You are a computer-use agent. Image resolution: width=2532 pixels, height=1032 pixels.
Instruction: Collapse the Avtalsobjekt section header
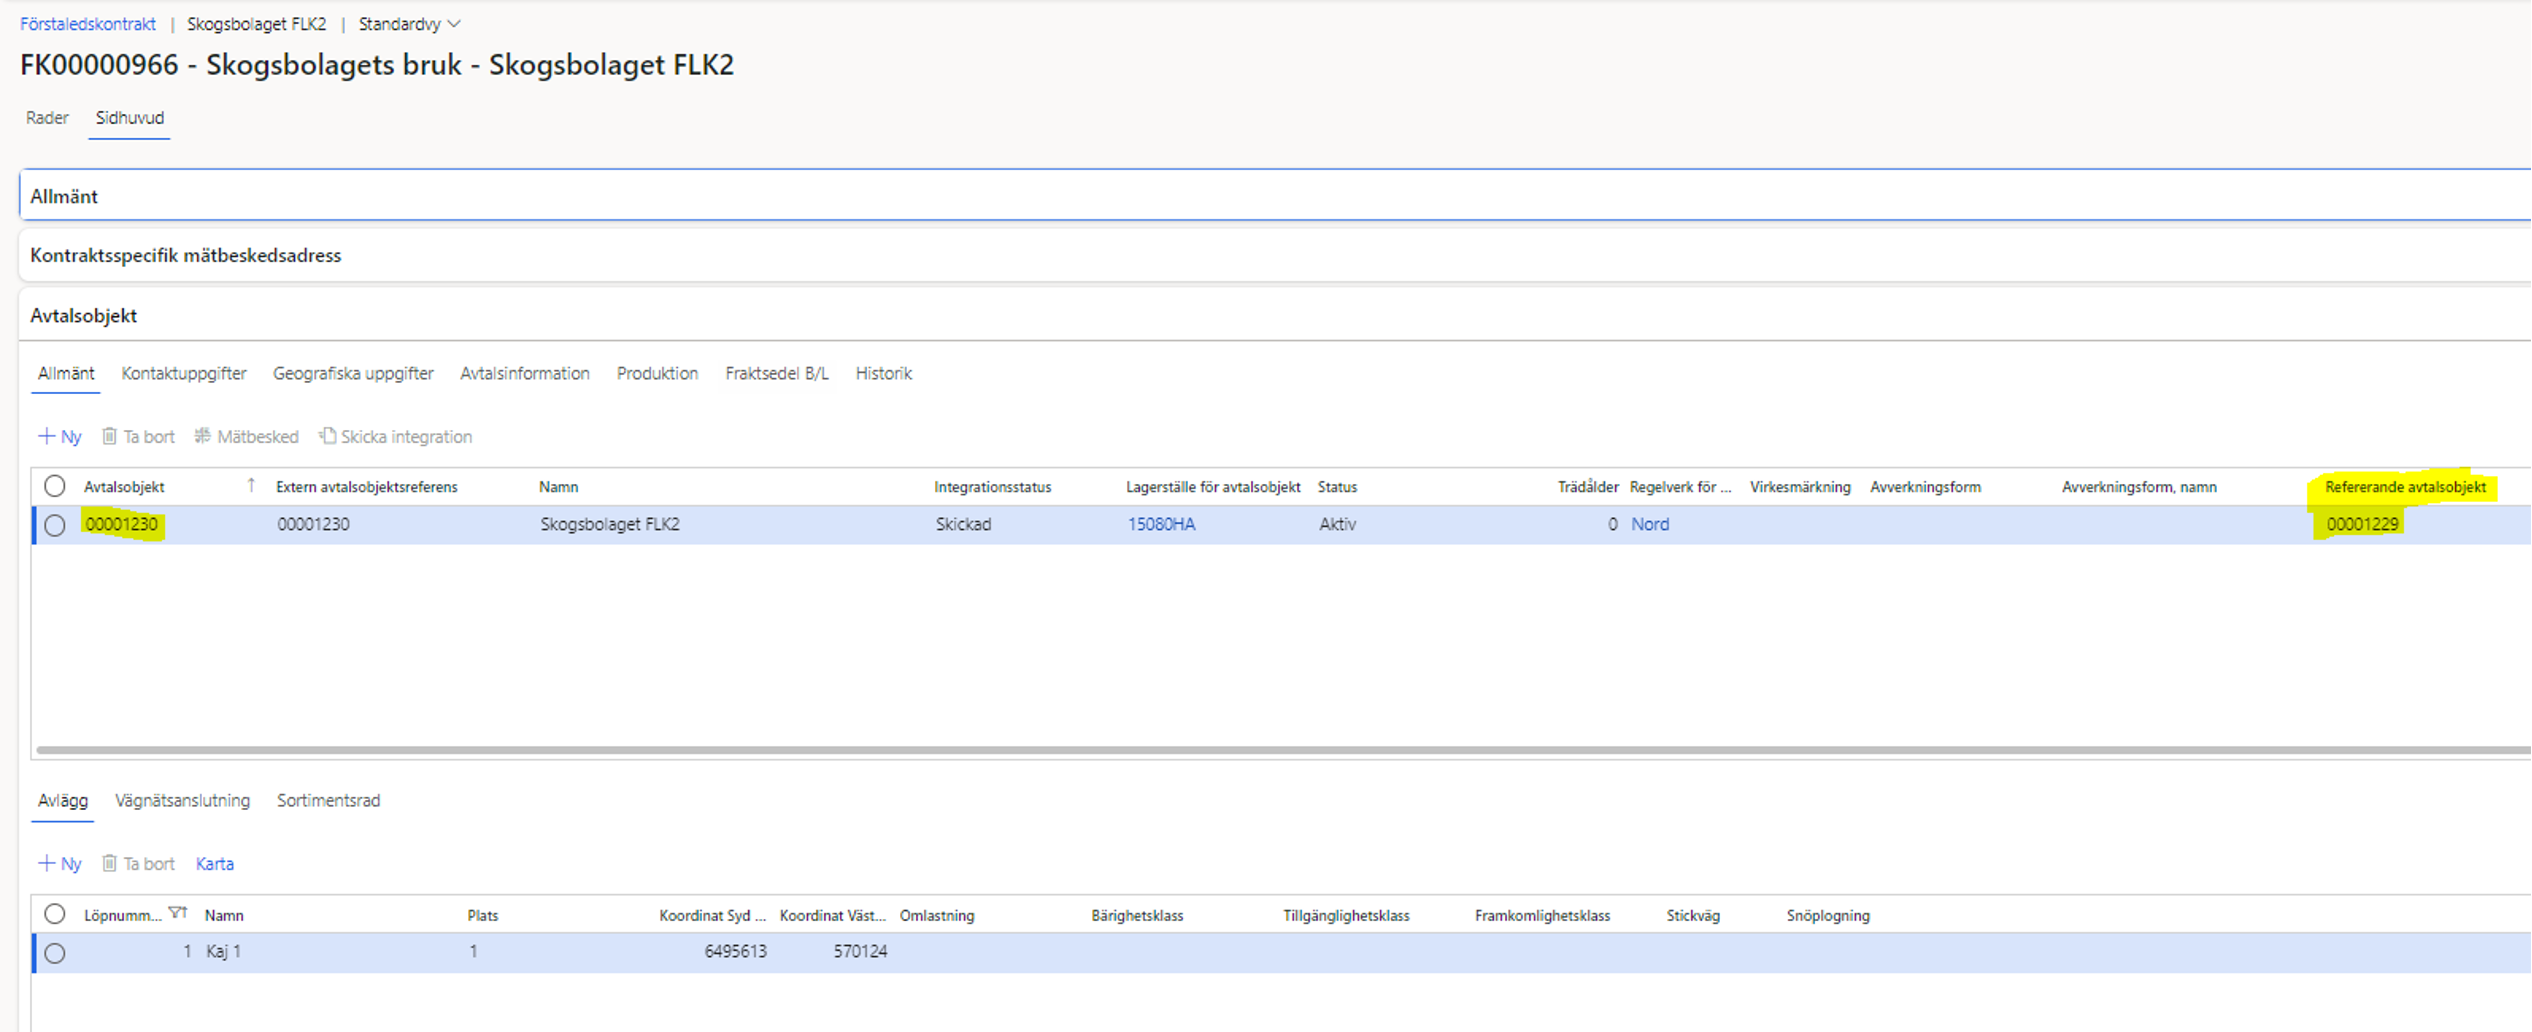[x=1275, y=315]
